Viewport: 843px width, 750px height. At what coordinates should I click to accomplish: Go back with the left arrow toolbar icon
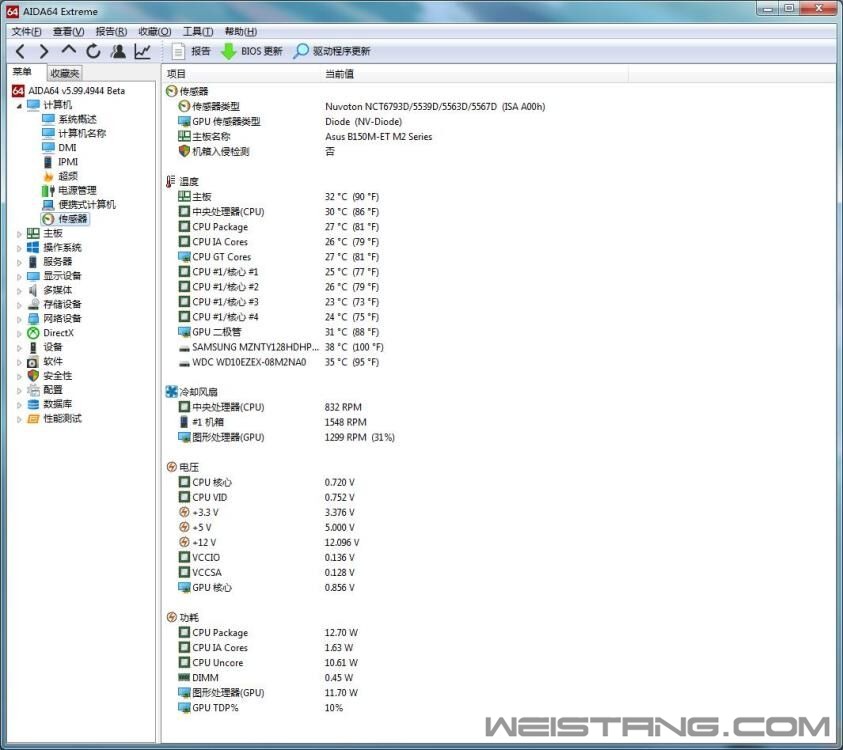[x=20, y=52]
